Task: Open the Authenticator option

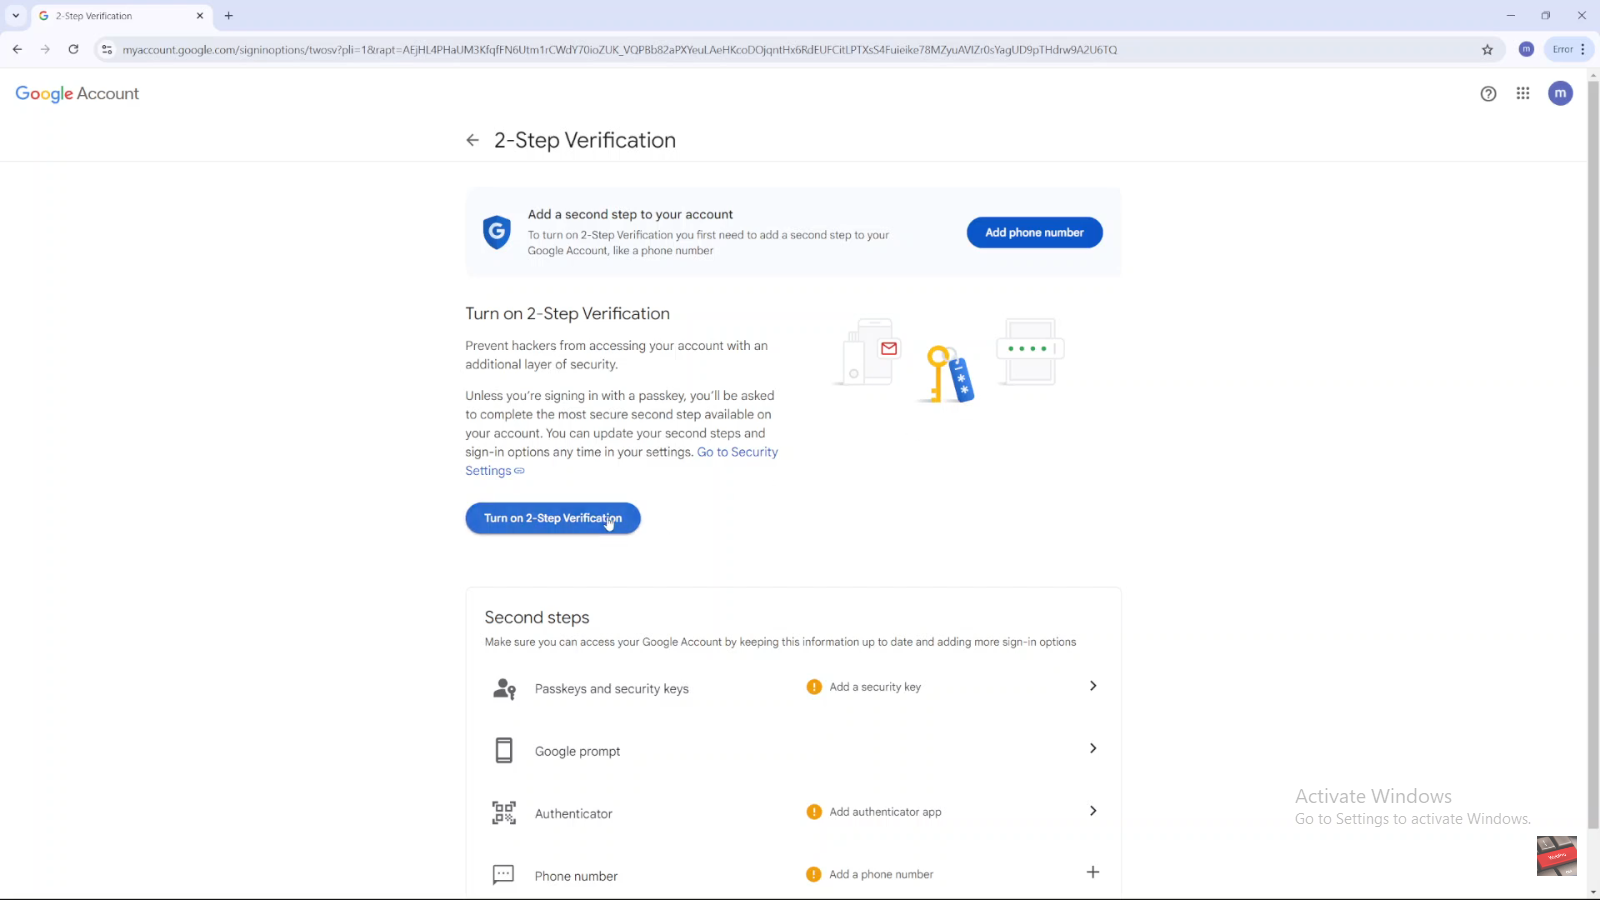Action: (x=794, y=812)
